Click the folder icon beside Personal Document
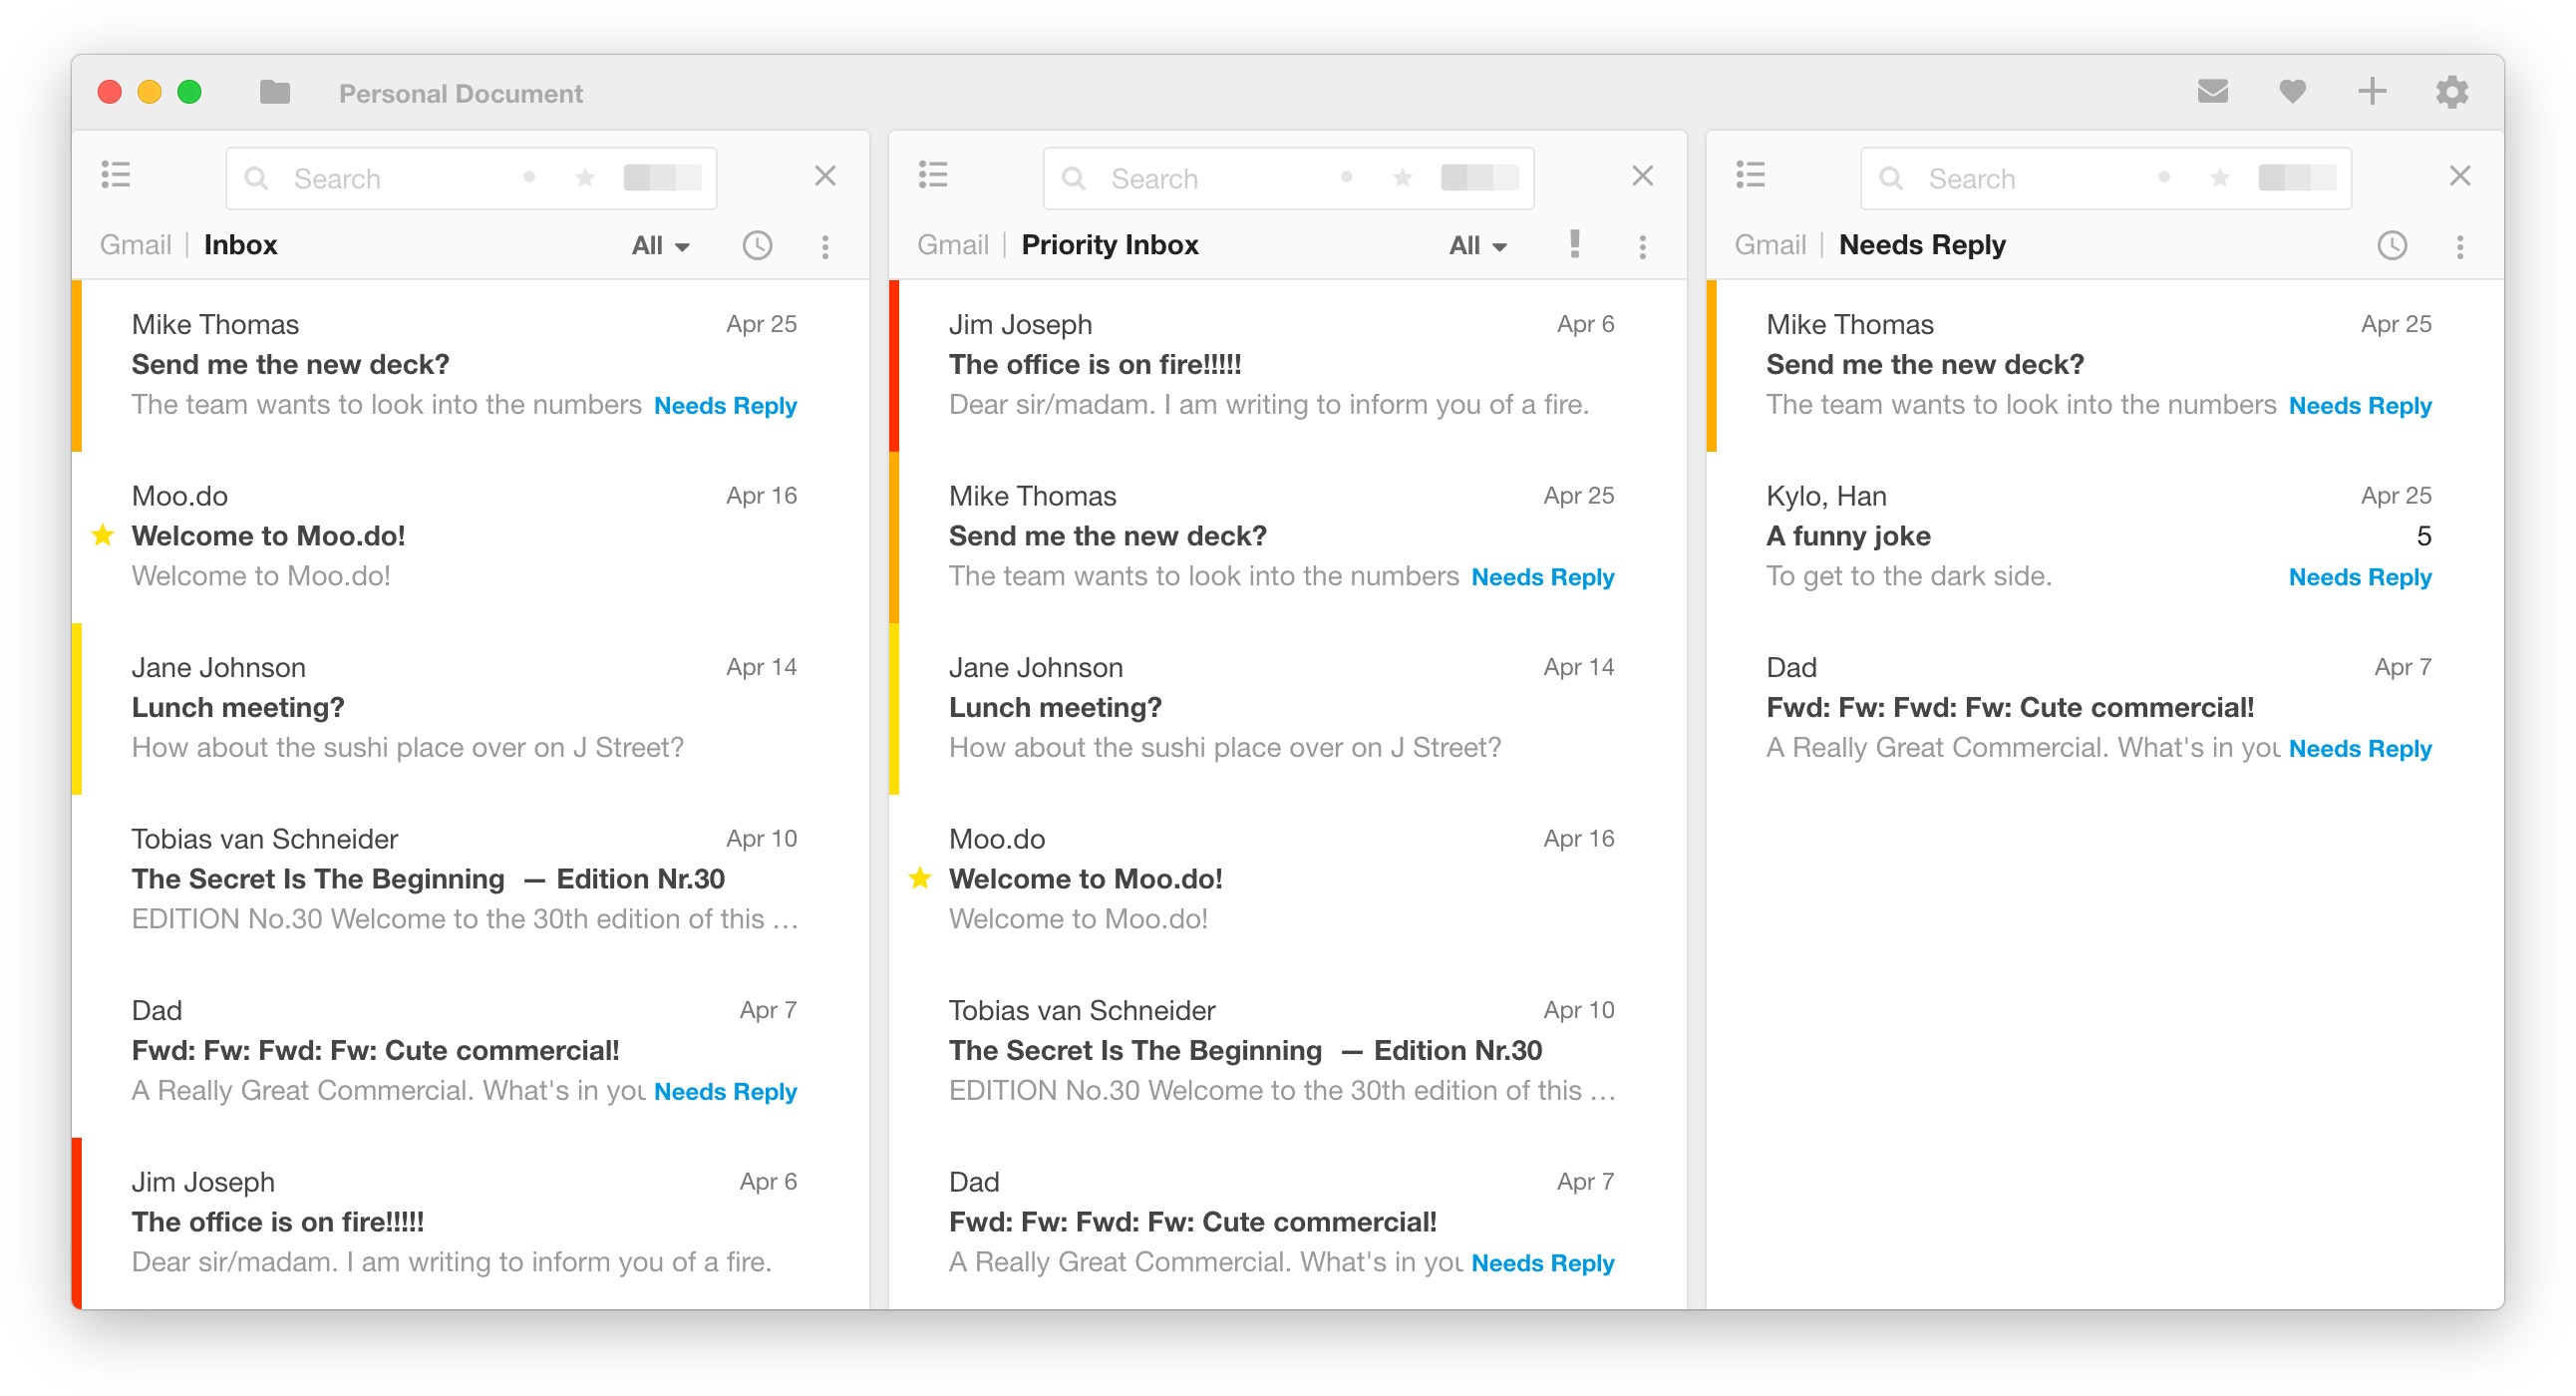The width and height of the screenshot is (2576, 1396). 274,92
